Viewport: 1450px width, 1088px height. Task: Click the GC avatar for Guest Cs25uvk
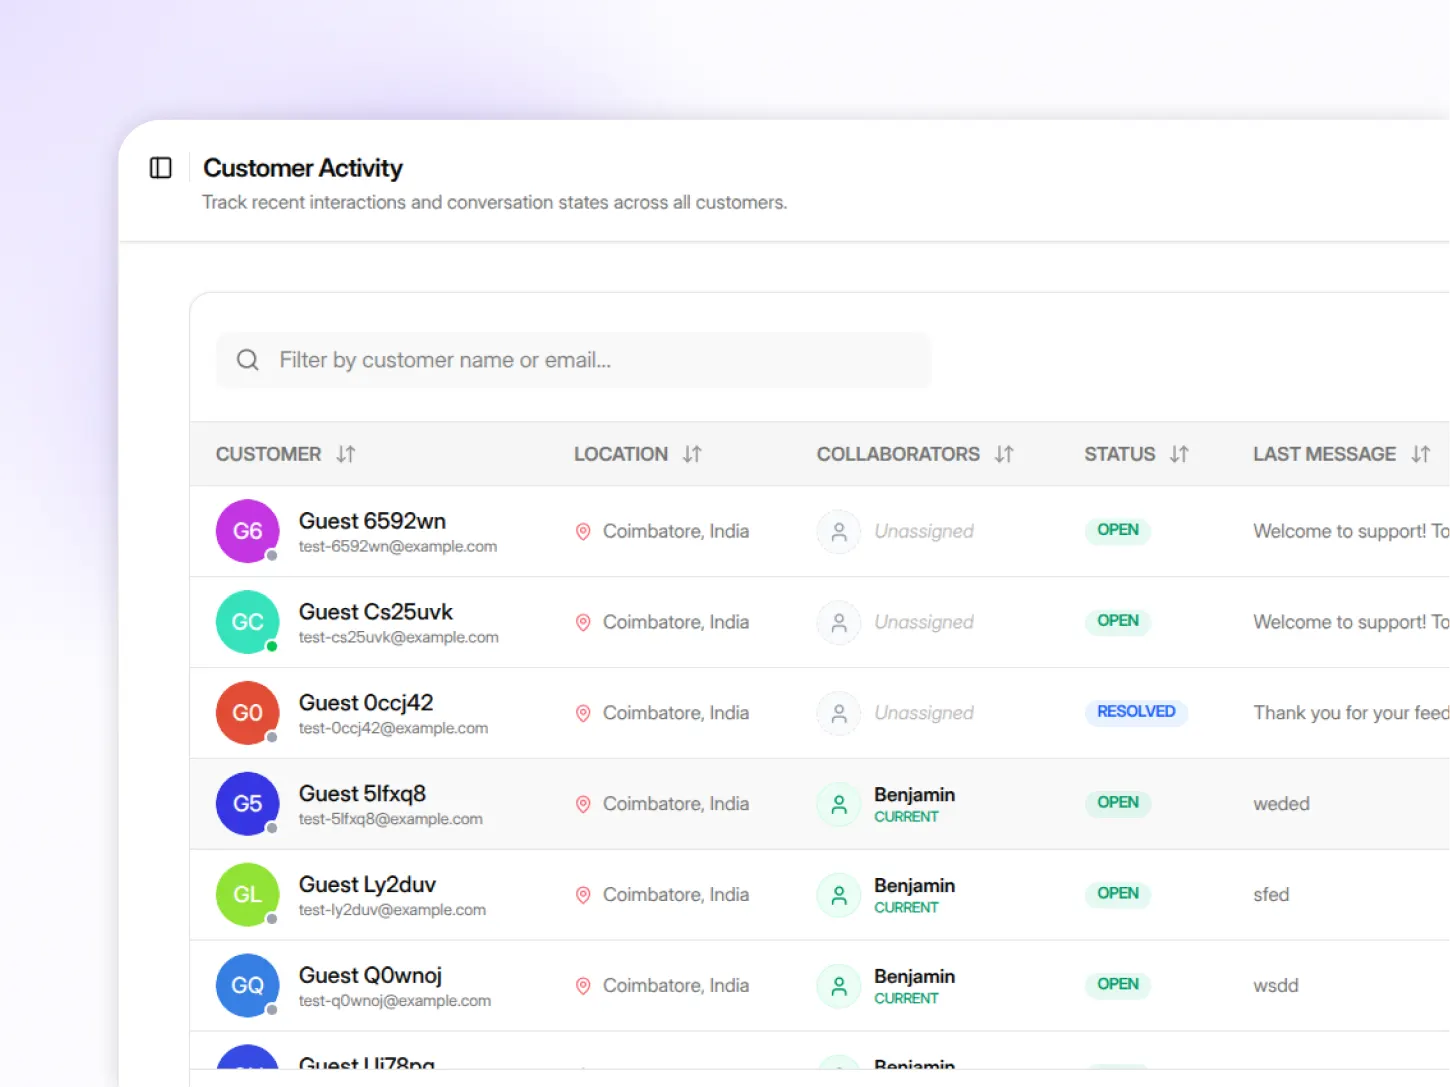pos(247,622)
